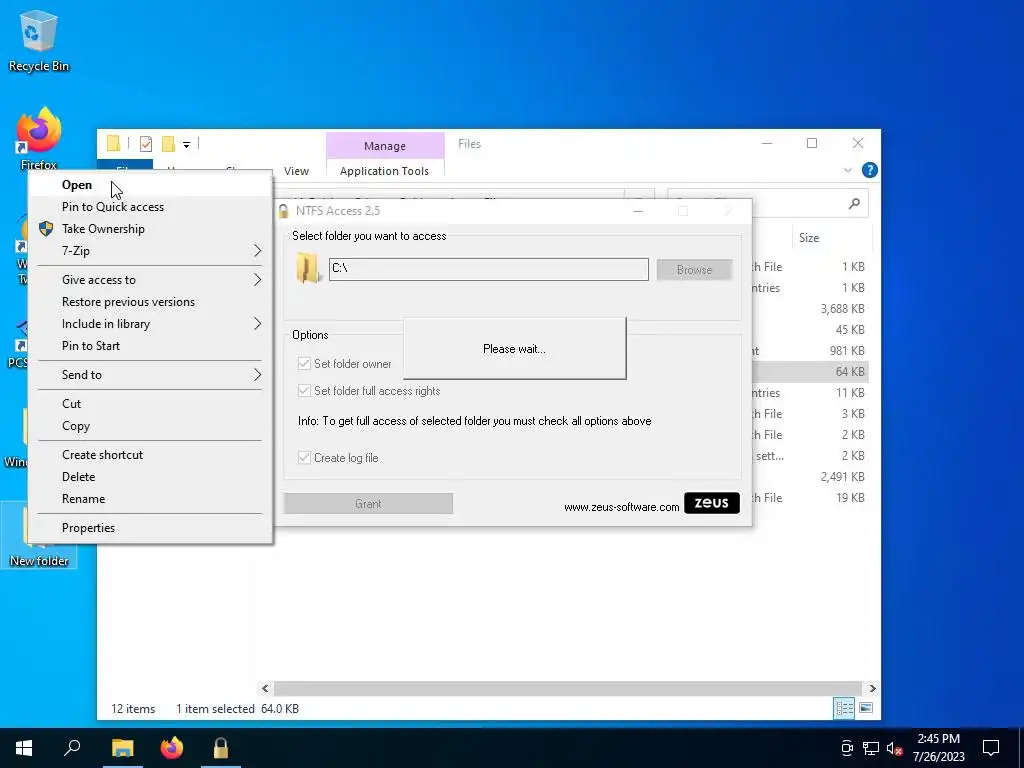Click the scroll right arrow in Explorer
The height and width of the screenshot is (768, 1024).
pos(872,688)
